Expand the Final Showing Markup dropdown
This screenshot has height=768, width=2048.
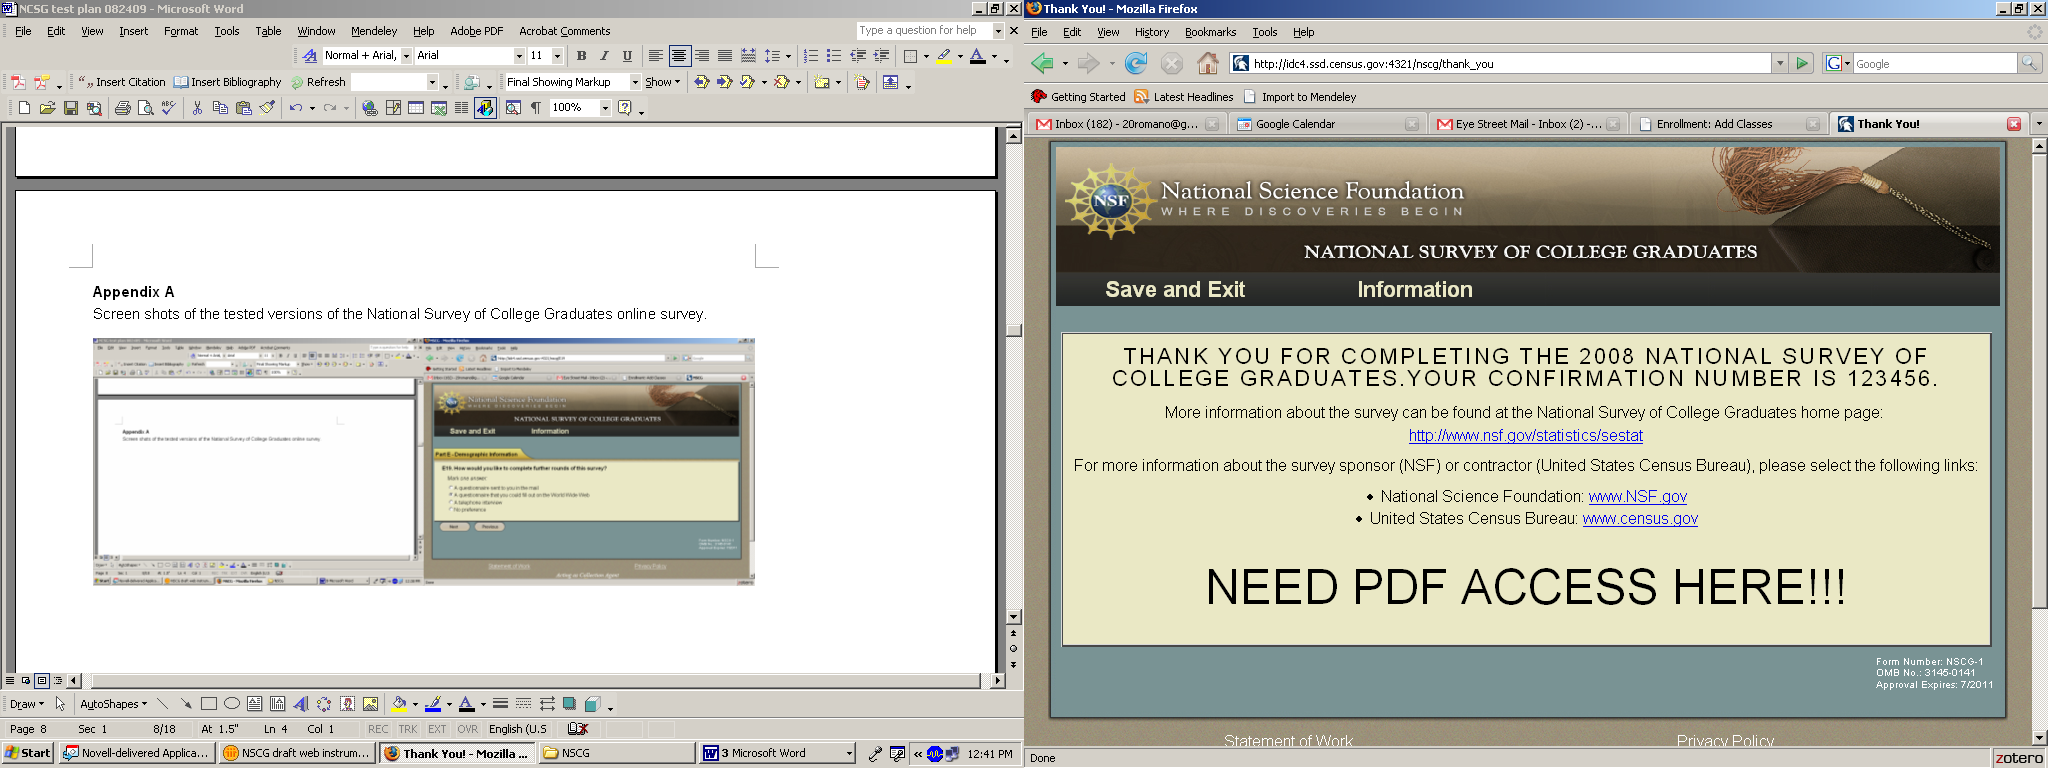(x=634, y=82)
